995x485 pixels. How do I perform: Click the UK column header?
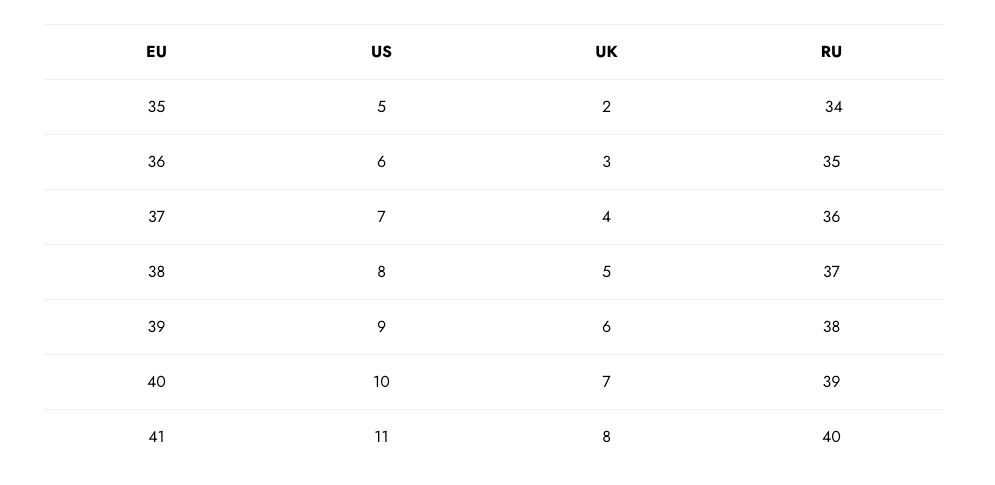(606, 52)
